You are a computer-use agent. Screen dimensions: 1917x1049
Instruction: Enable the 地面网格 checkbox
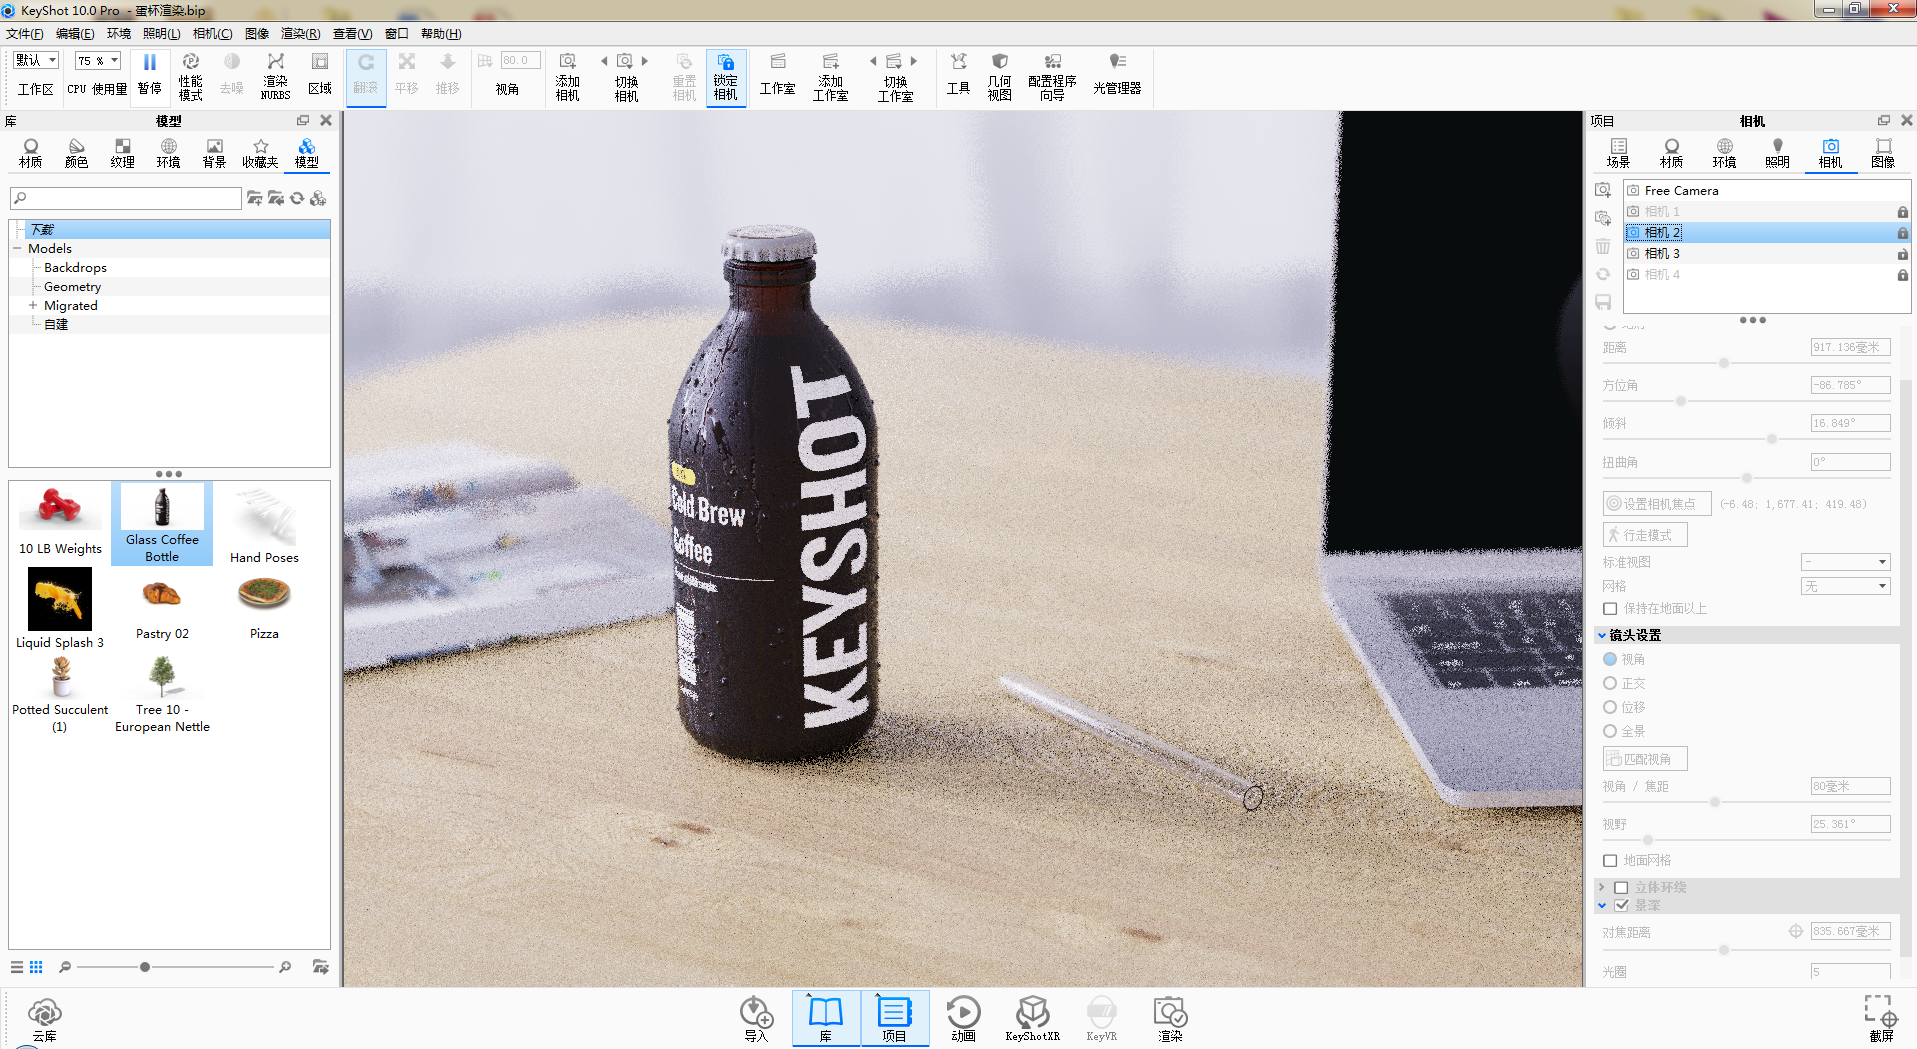coord(1610,860)
